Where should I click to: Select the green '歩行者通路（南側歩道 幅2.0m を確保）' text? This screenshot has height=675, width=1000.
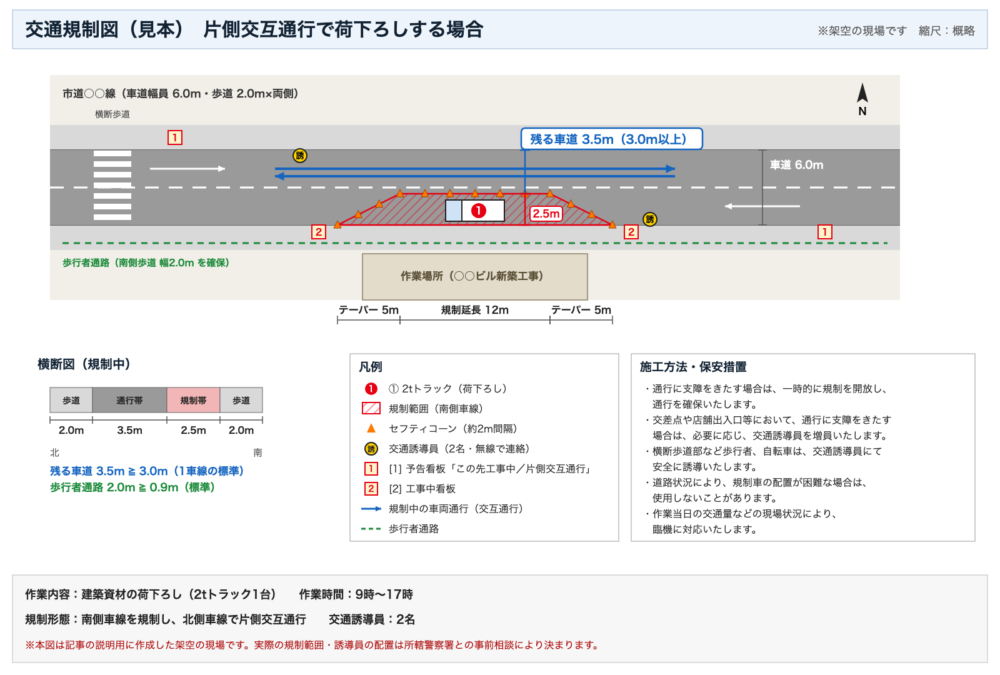click(146, 262)
